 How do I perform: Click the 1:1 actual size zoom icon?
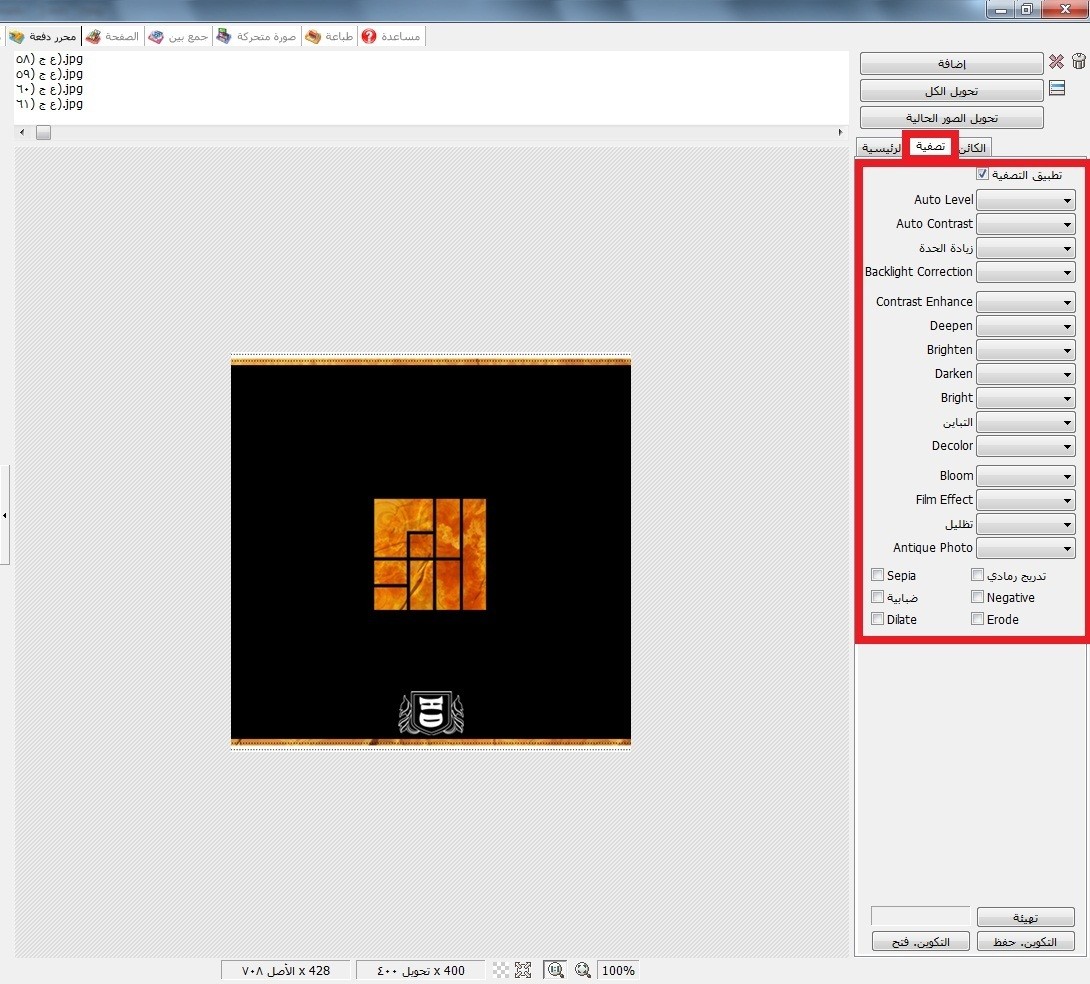point(555,970)
